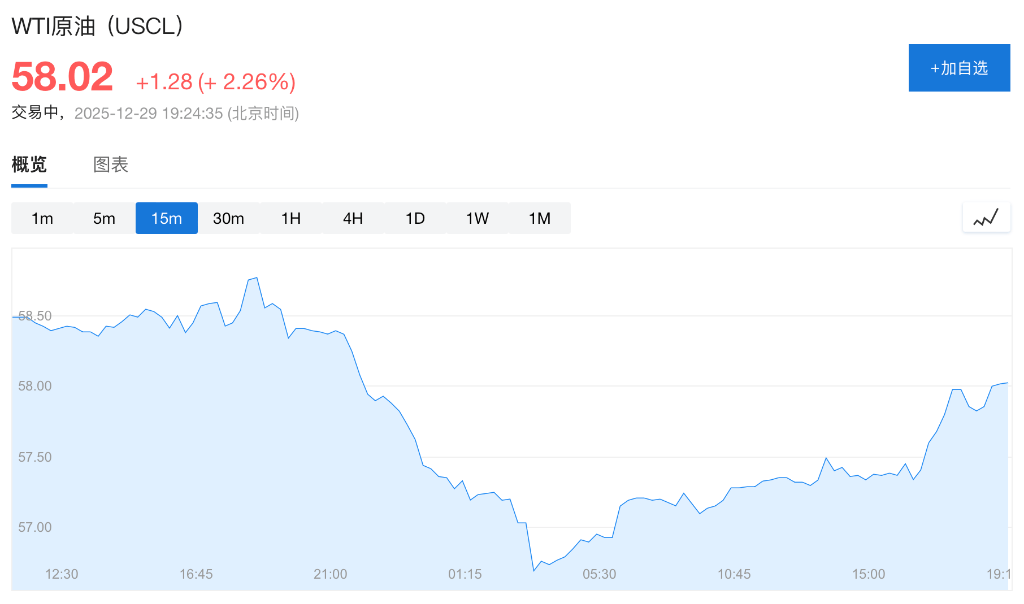Click the 05:30 time axis label
Viewport: 1024px width, 604px height.
point(599,574)
